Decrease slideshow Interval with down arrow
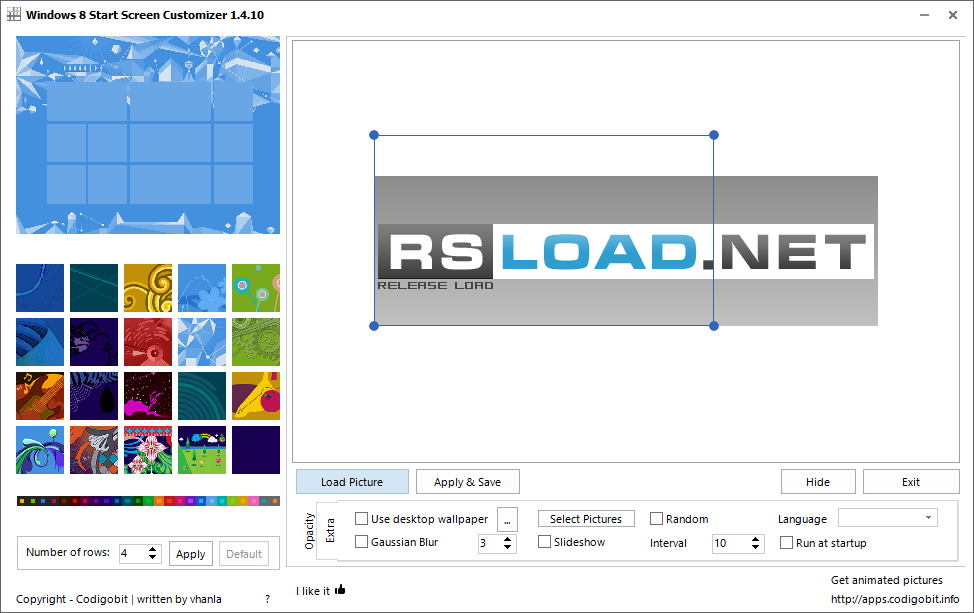Screen dimensions: 974x613 click(x=755, y=547)
